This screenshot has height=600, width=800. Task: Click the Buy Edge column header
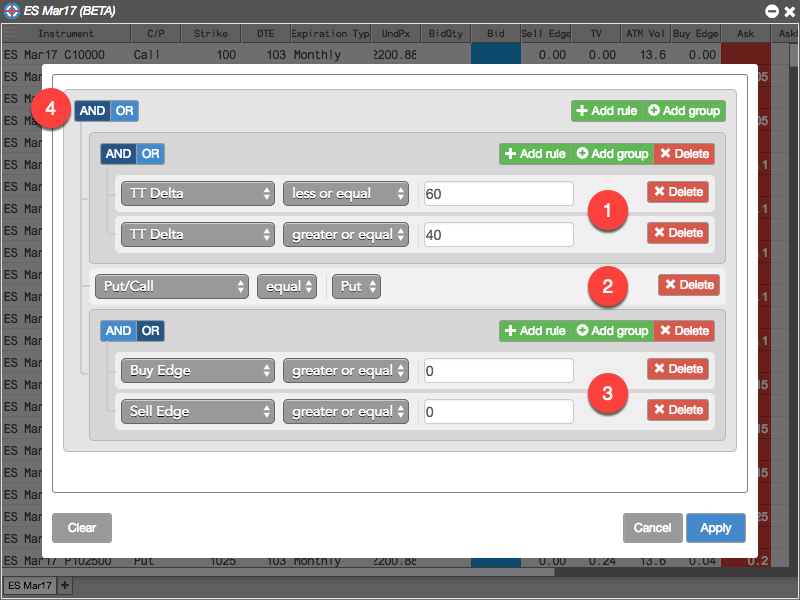695,34
